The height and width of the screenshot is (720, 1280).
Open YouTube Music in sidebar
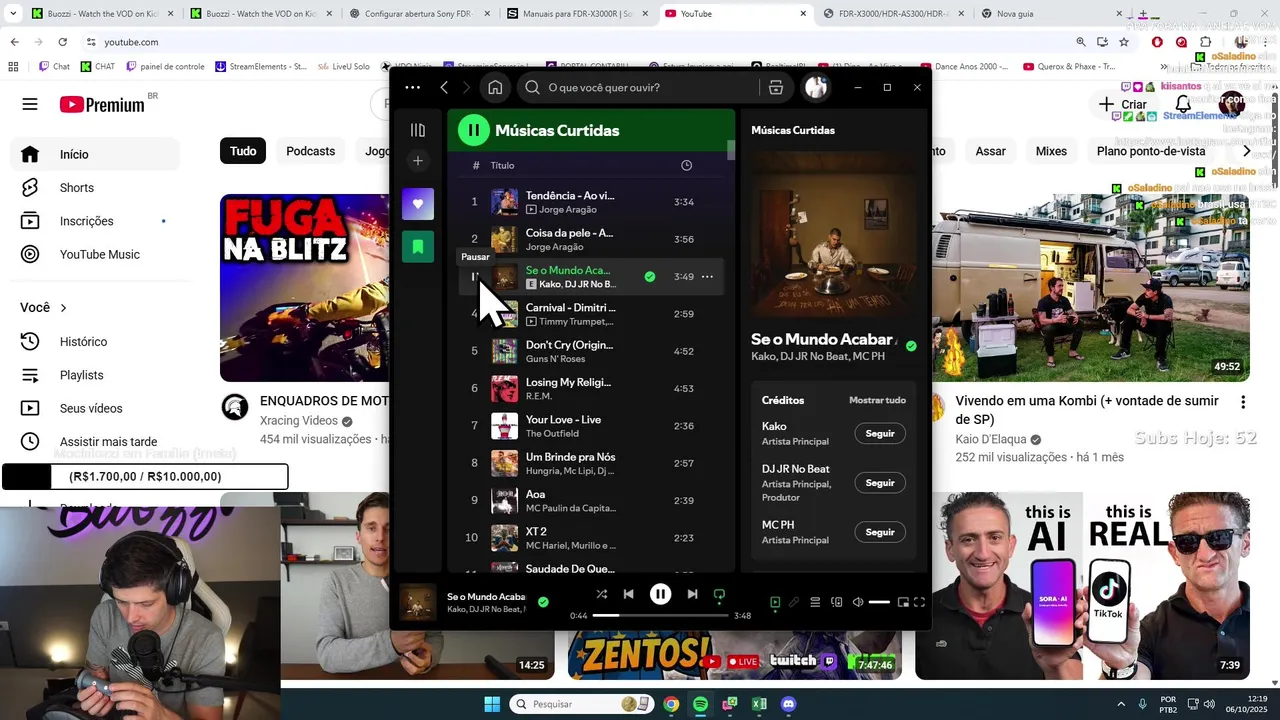coord(95,254)
